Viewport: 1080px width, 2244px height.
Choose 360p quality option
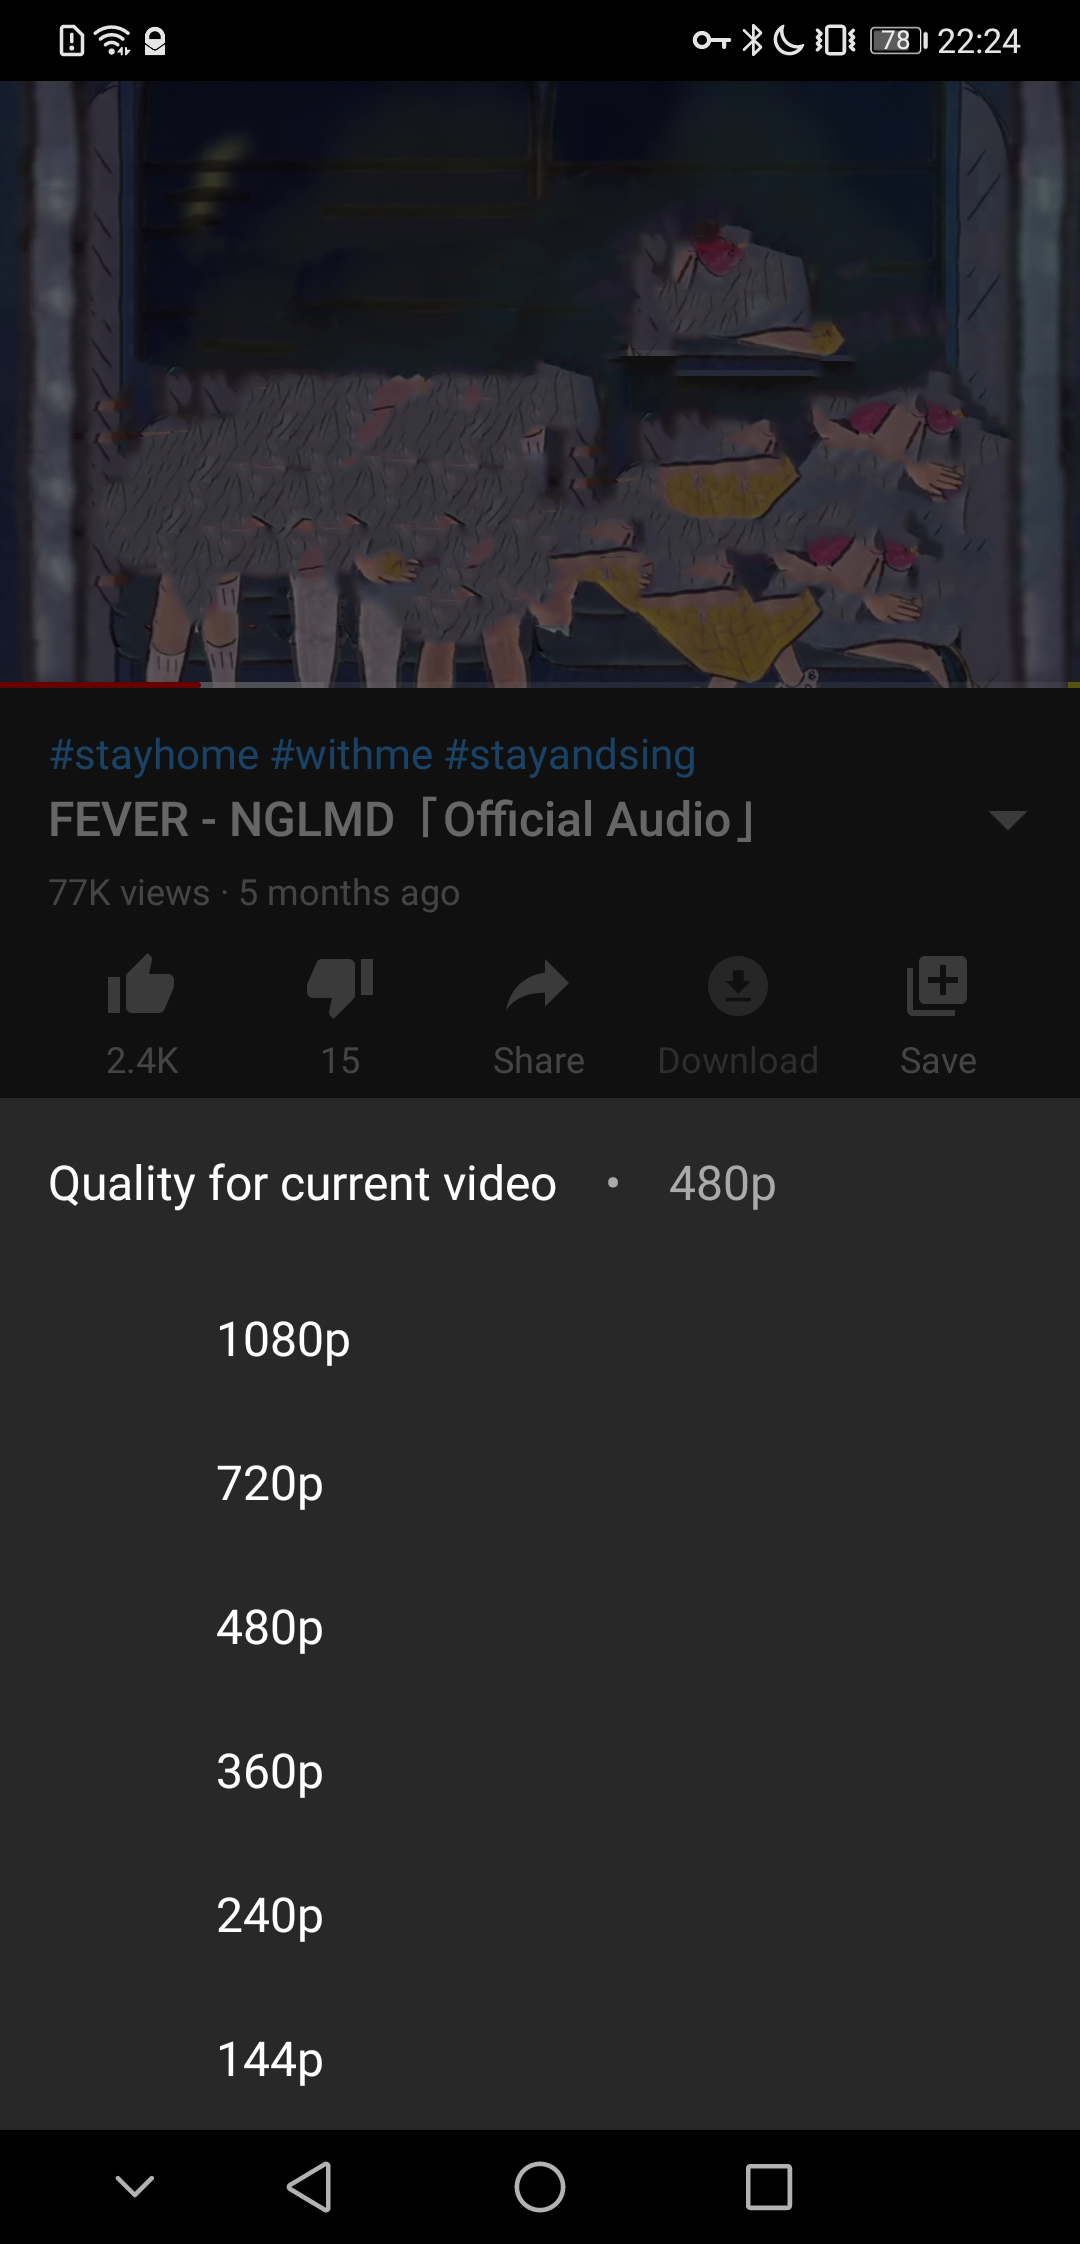pos(540,1770)
